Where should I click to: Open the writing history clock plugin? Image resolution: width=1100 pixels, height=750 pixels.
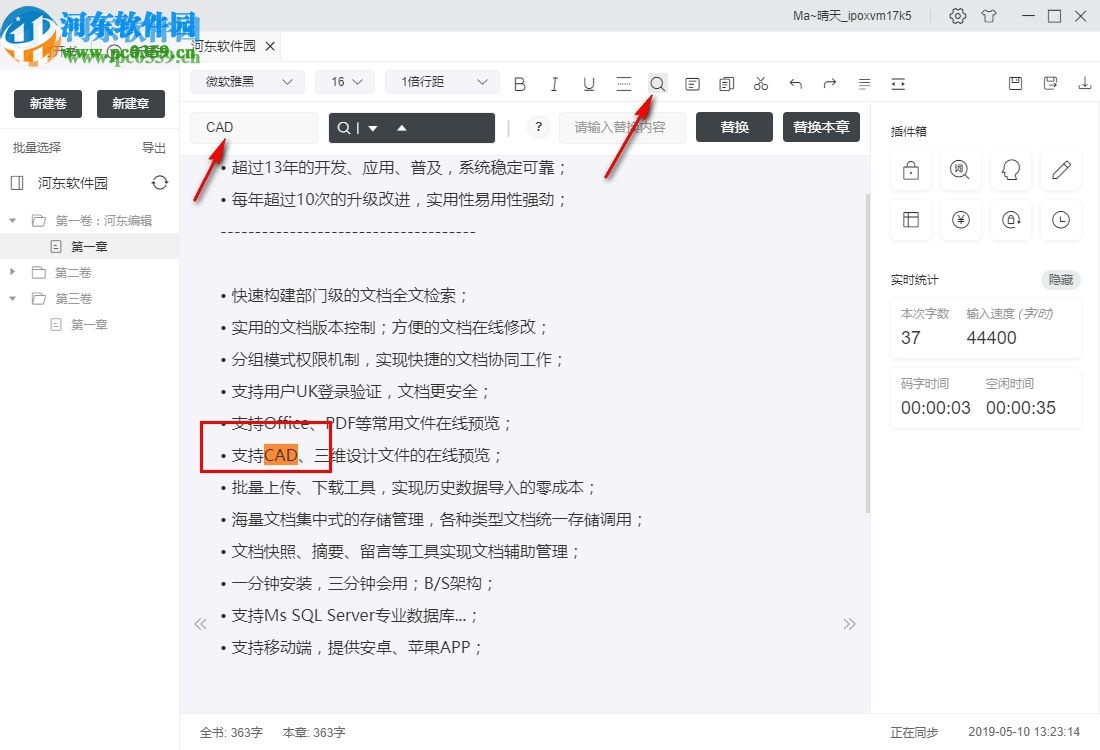1060,220
